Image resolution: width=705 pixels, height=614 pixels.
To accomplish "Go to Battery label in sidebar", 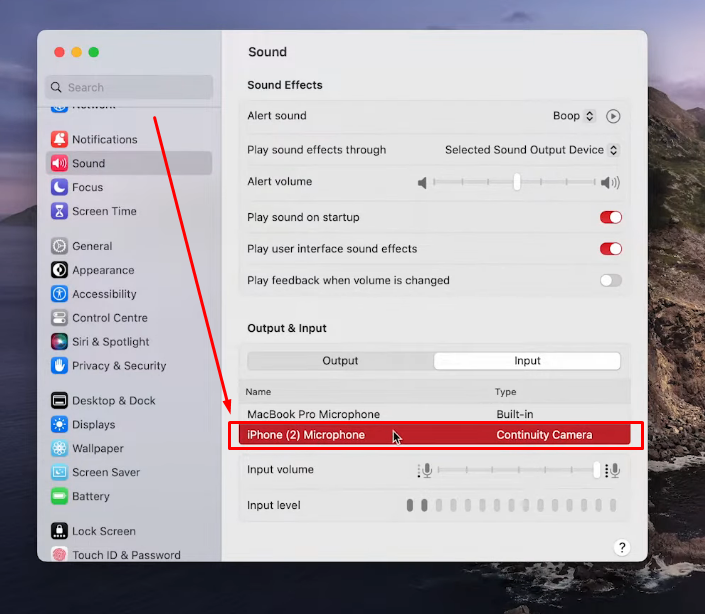I will click(x=91, y=496).
